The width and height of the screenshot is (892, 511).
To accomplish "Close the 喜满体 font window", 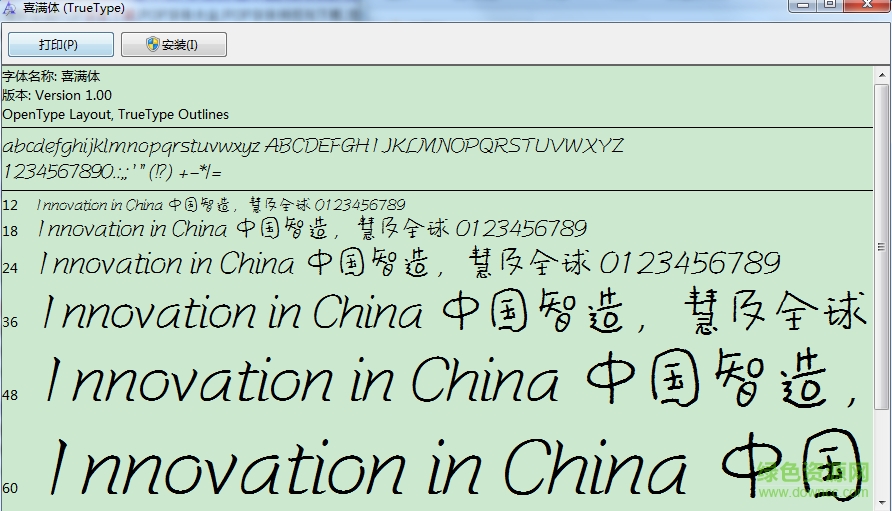I will [867, 5].
